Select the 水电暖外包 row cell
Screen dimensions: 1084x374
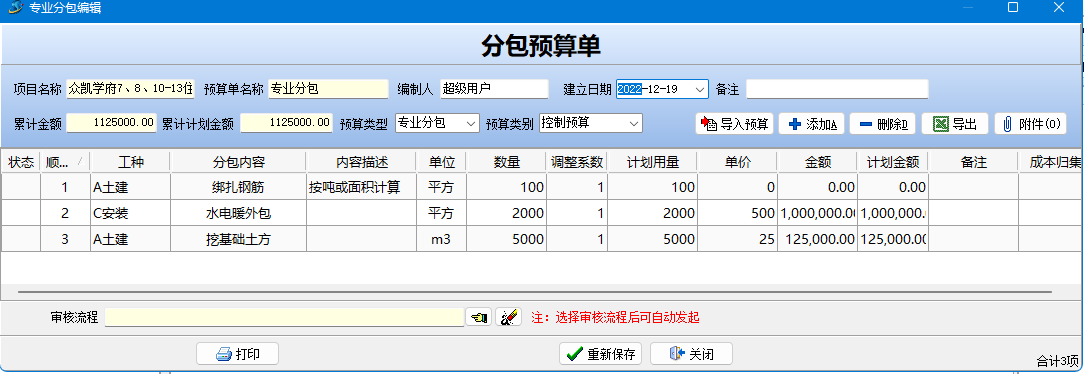click(238, 213)
